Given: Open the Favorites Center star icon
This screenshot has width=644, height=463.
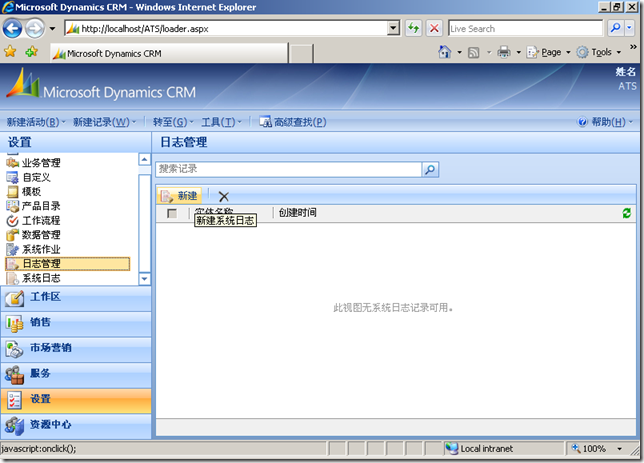Looking at the screenshot, I should (x=10, y=52).
